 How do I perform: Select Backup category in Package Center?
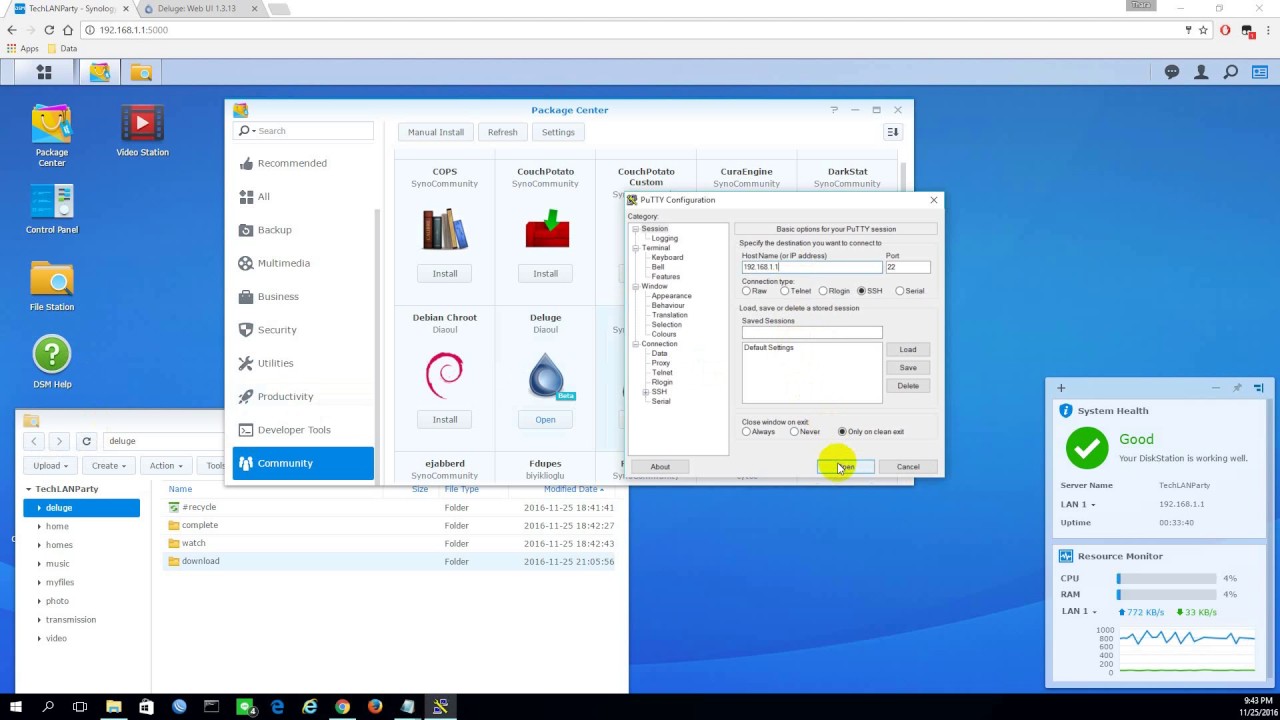tap(303, 230)
